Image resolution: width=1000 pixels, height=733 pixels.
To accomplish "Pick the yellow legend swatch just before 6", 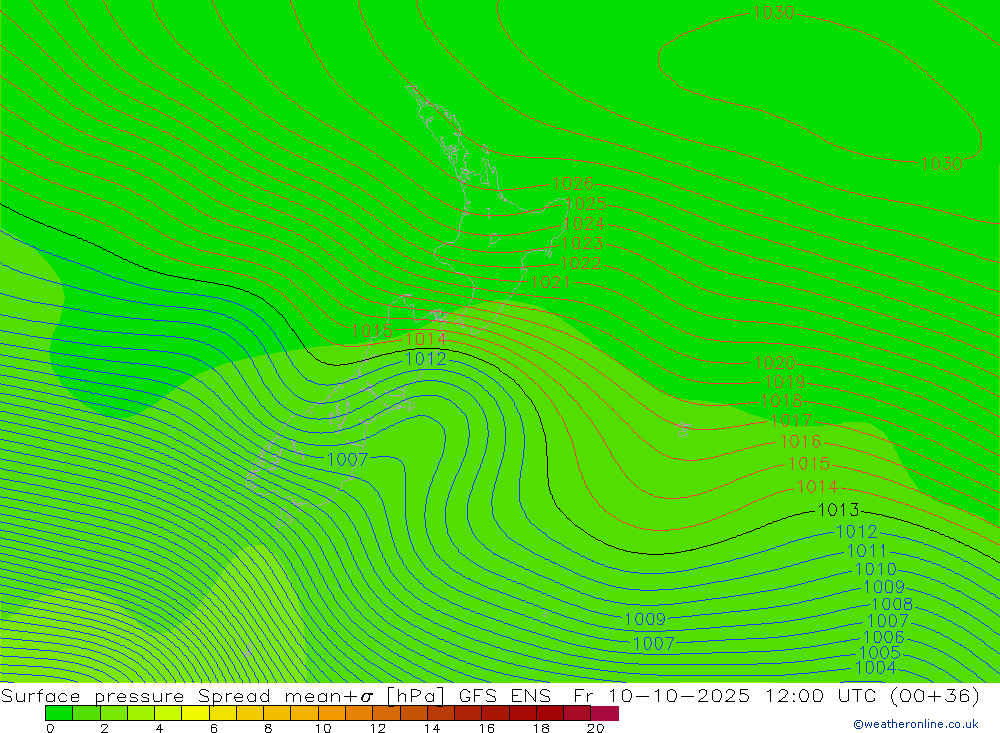I will [195, 713].
